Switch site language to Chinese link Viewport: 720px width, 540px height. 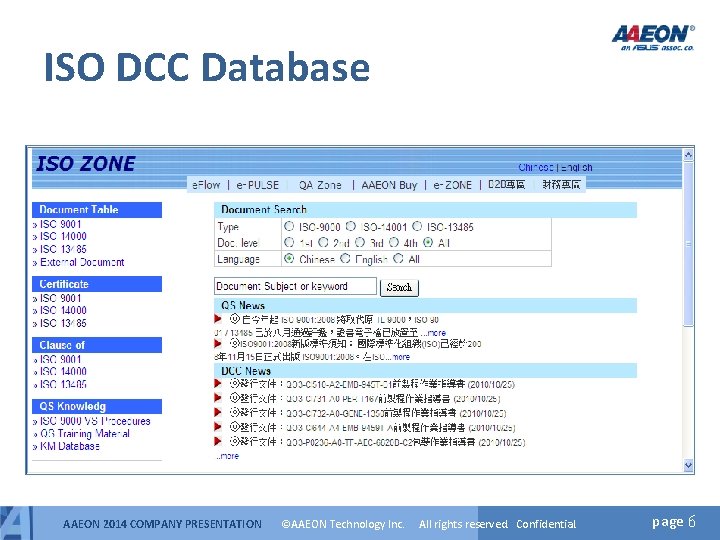pyautogui.click(x=535, y=168)
